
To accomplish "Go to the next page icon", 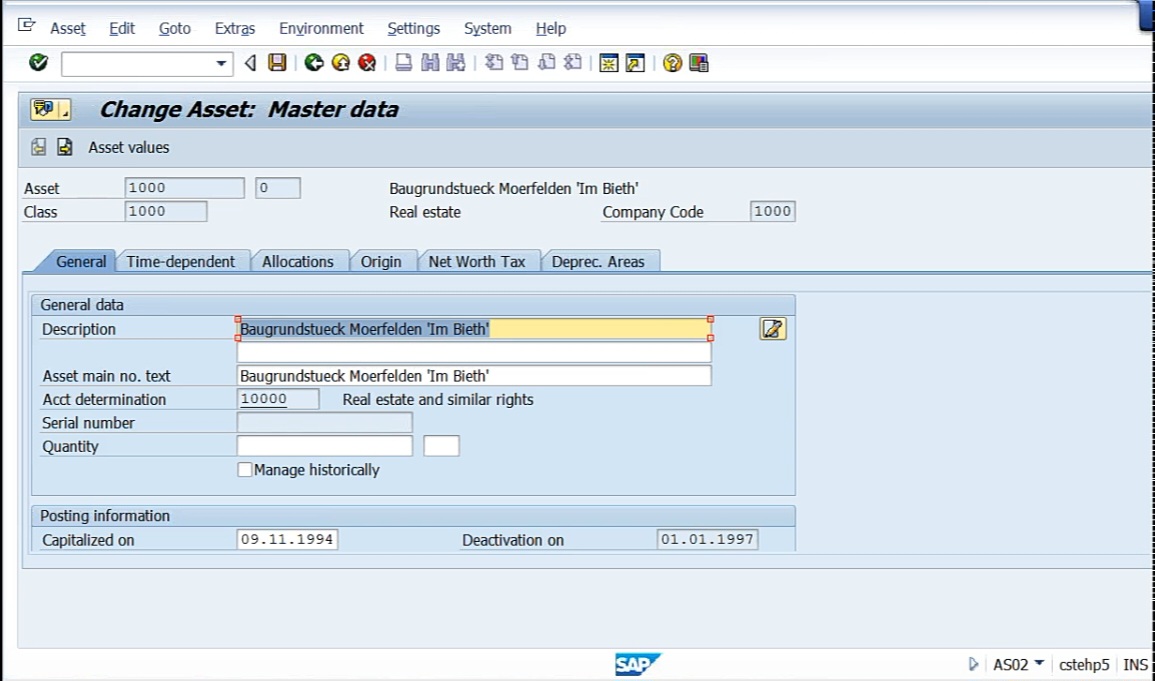I will pyautogui.click(x=547, y=63).
